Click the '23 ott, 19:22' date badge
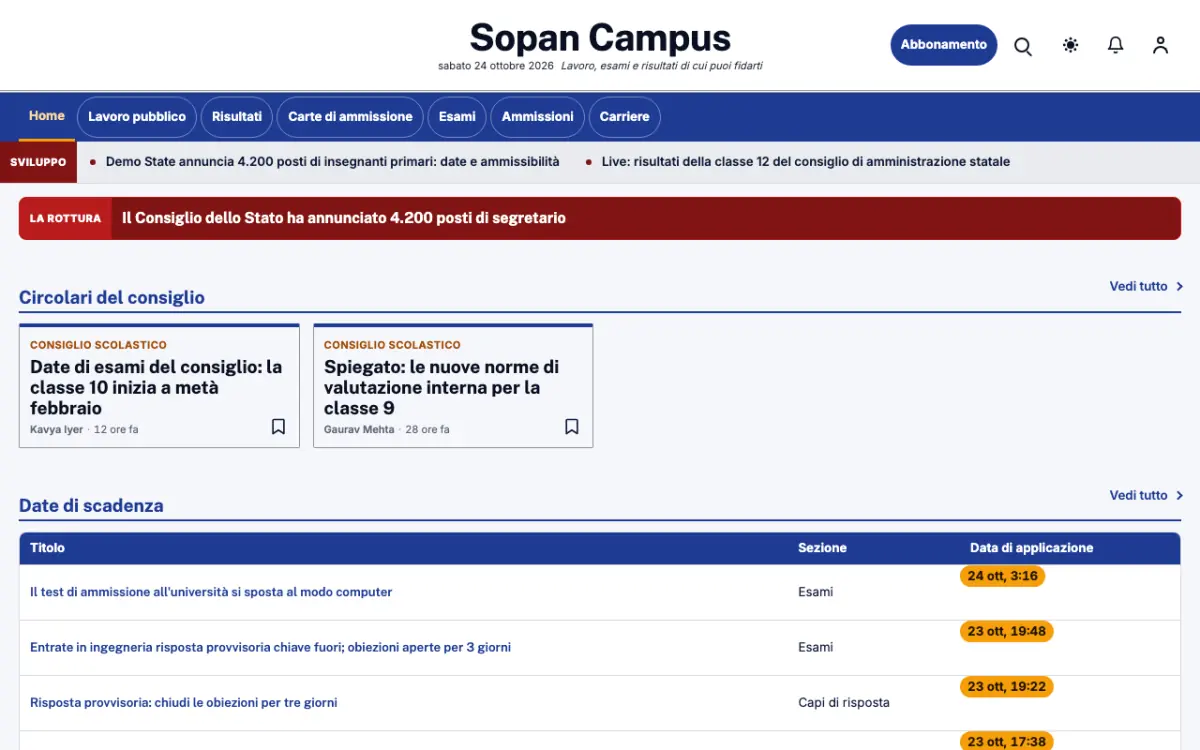 click(1006, 687)
